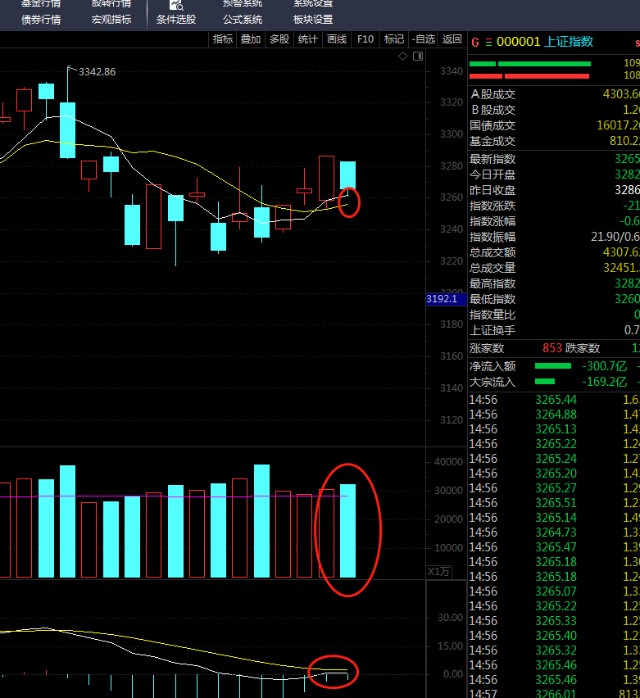Click the green list icon before 000001

[x=488, y=42]
